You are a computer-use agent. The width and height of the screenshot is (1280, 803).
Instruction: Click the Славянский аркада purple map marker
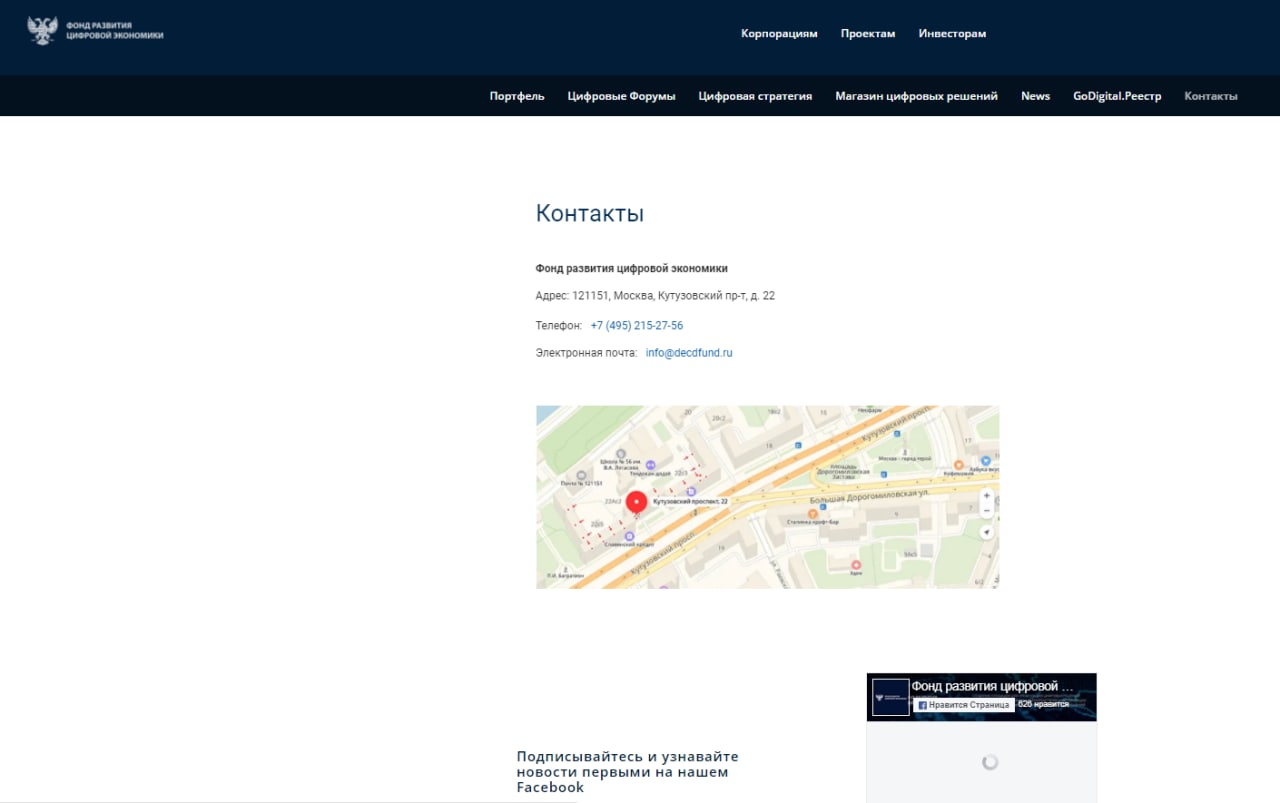[630, 536]
